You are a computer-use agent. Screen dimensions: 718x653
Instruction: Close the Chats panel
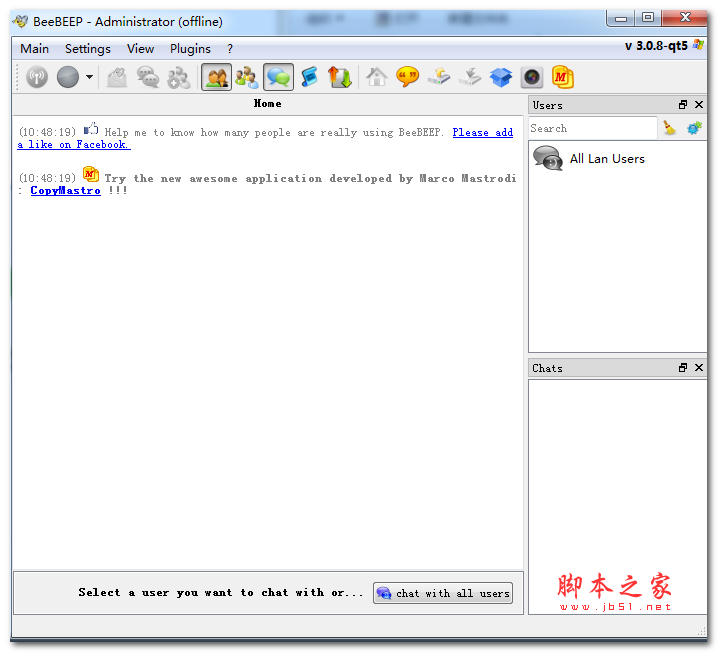coord(699,368)
